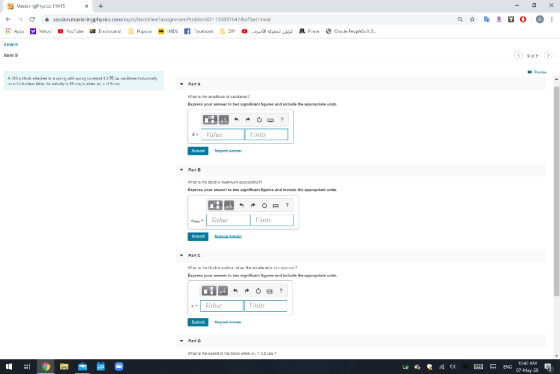560x374 pixels.
Task: Open the Facebook bookmark
Action: (x=199, y=31)
